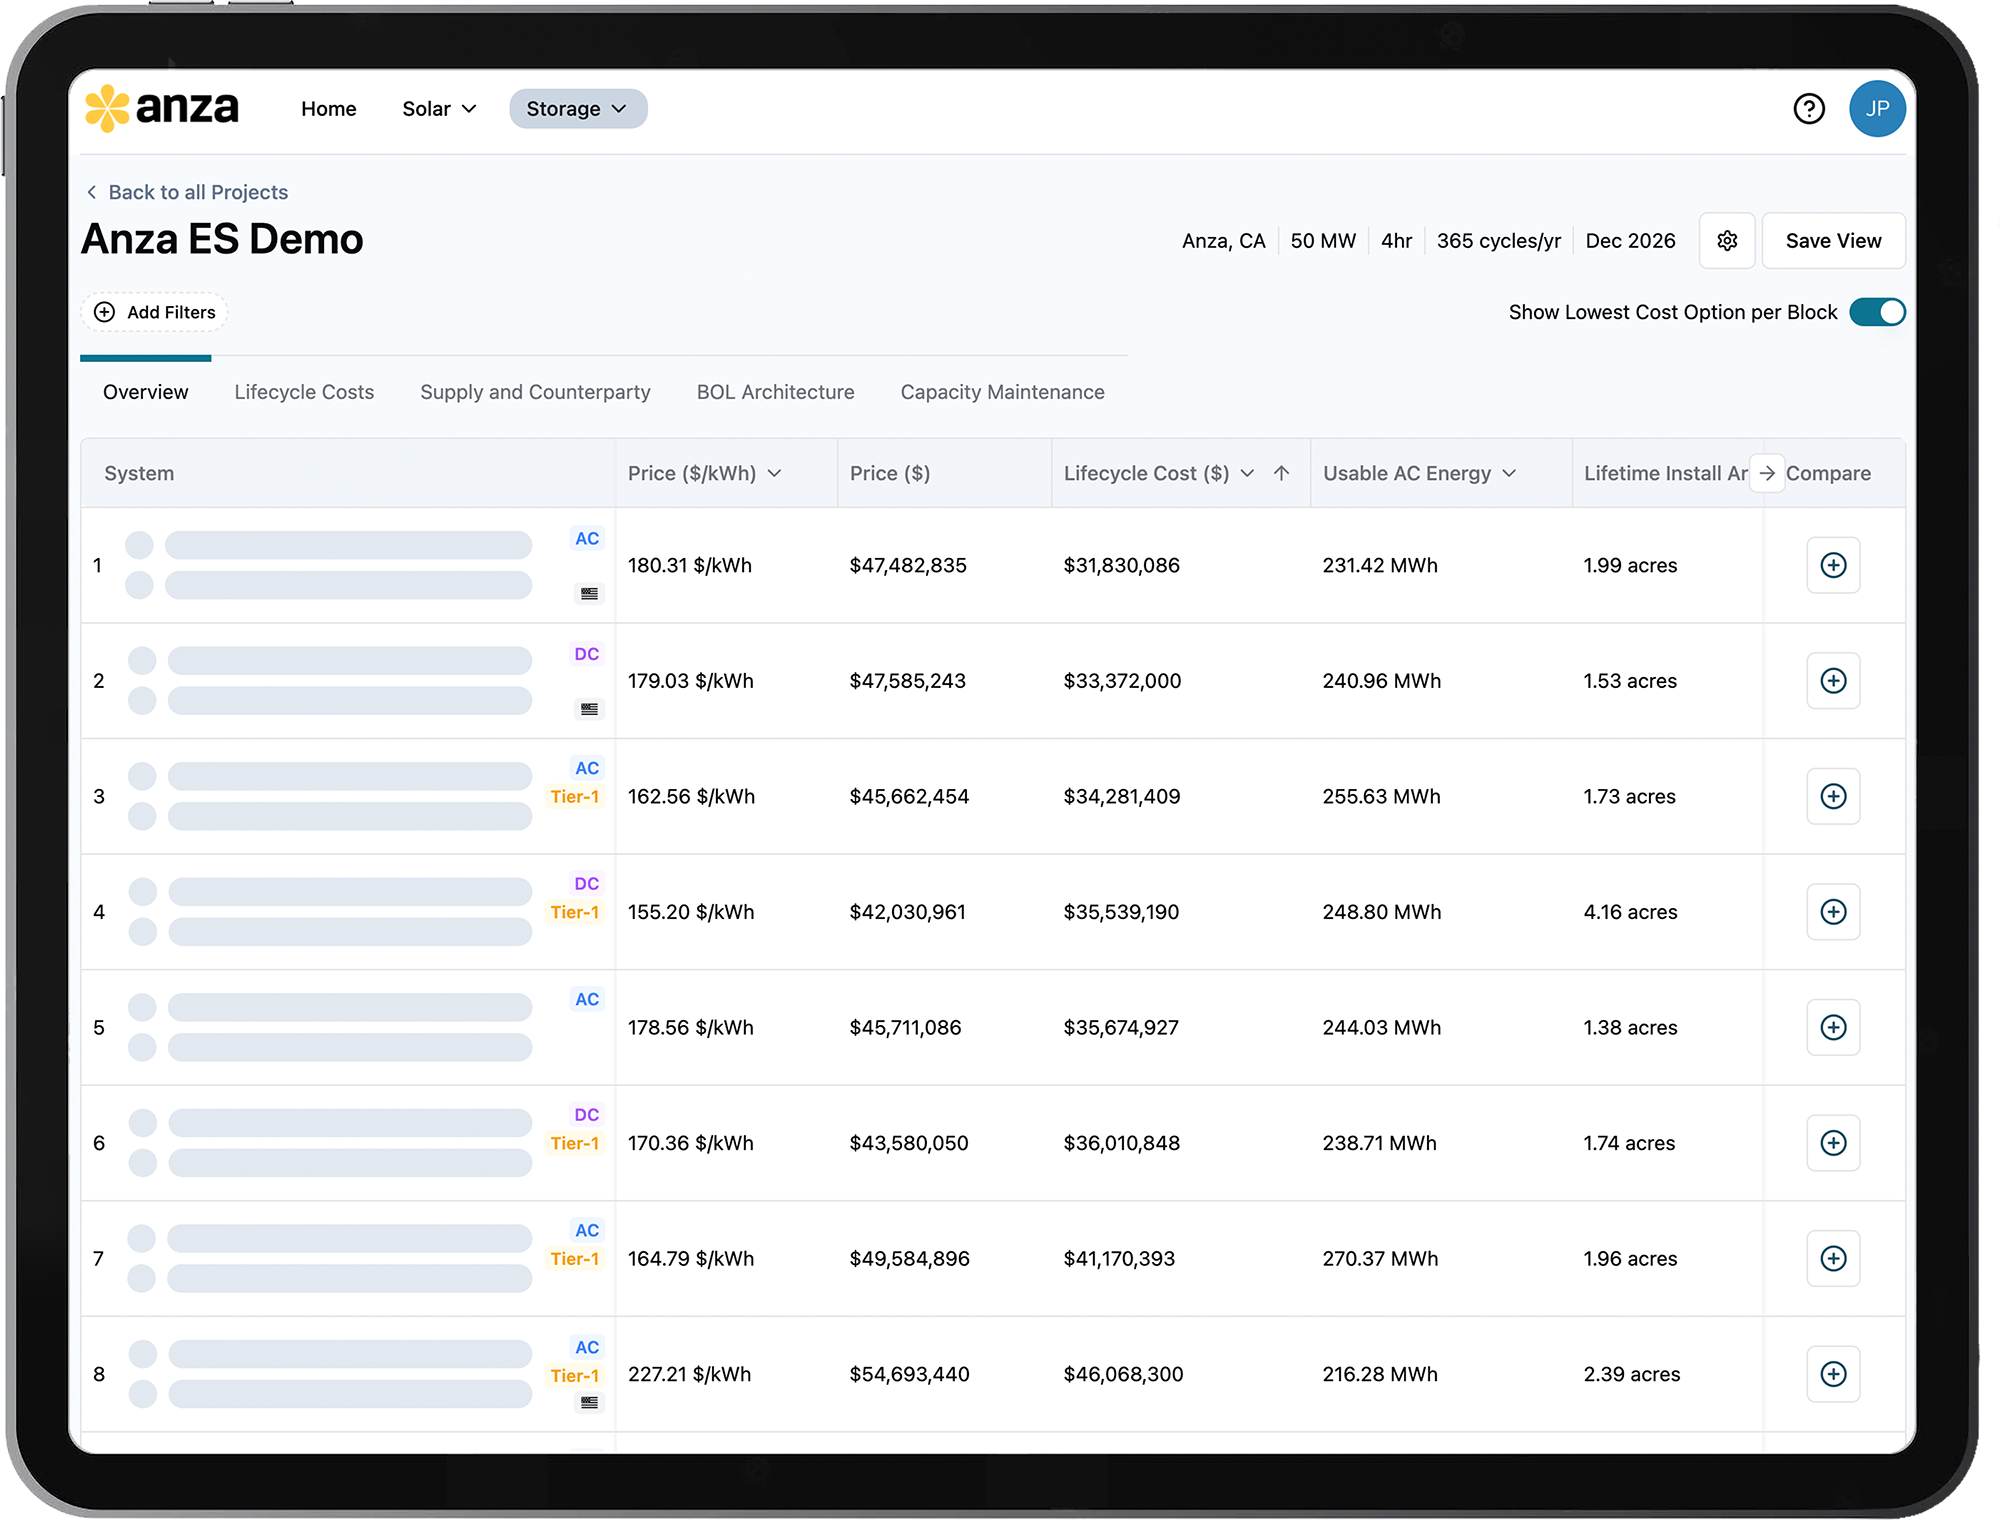Add system 4 to compare
The width and height of the screenshot is (2000, 1520).
pos(1832,912)
